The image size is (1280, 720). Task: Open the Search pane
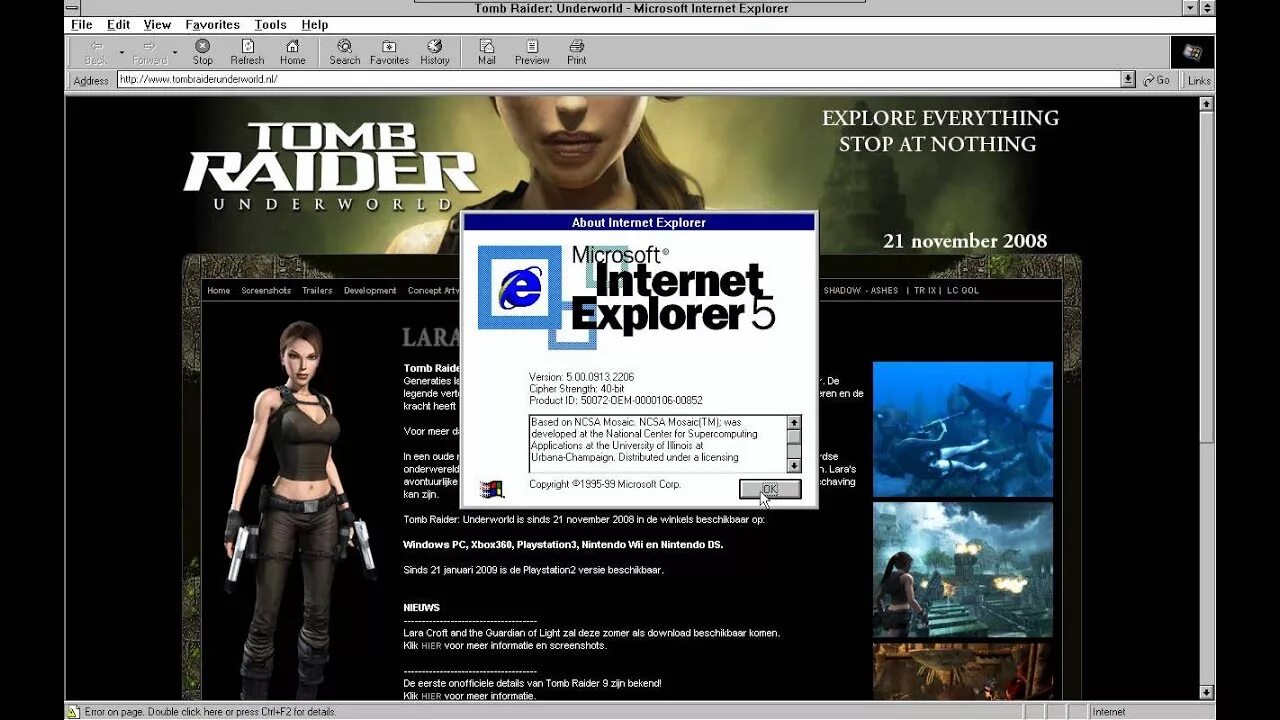[x=344, y=52]
